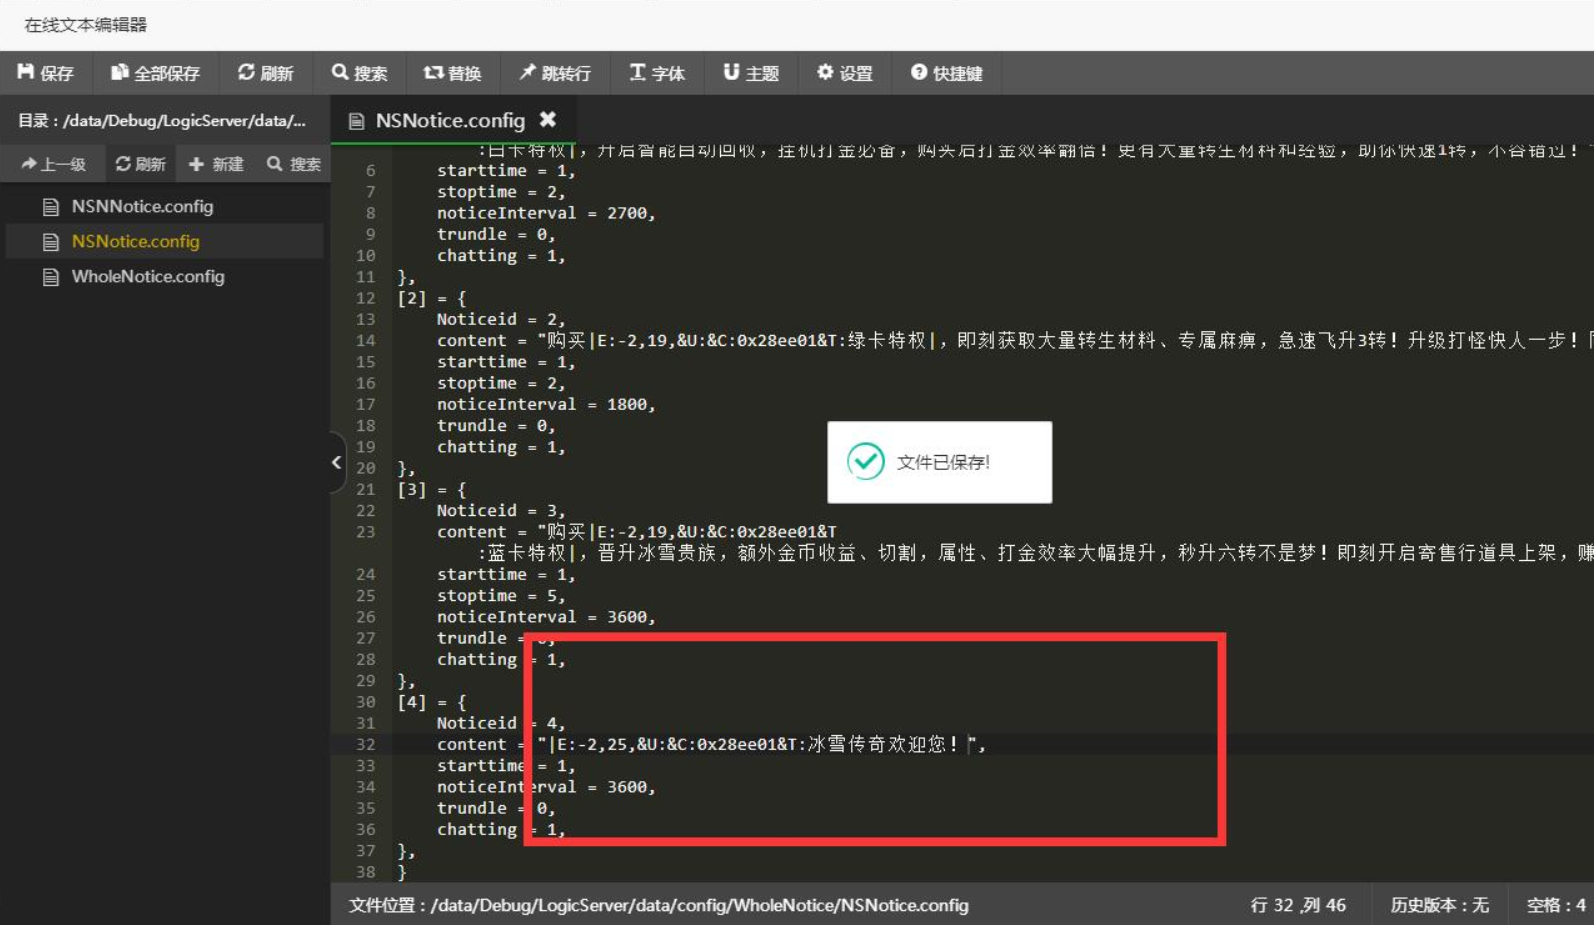Open the 设置 settings menu
Image resolution: width=1594 pixels, height=925 pixels.
pos(845,73)
